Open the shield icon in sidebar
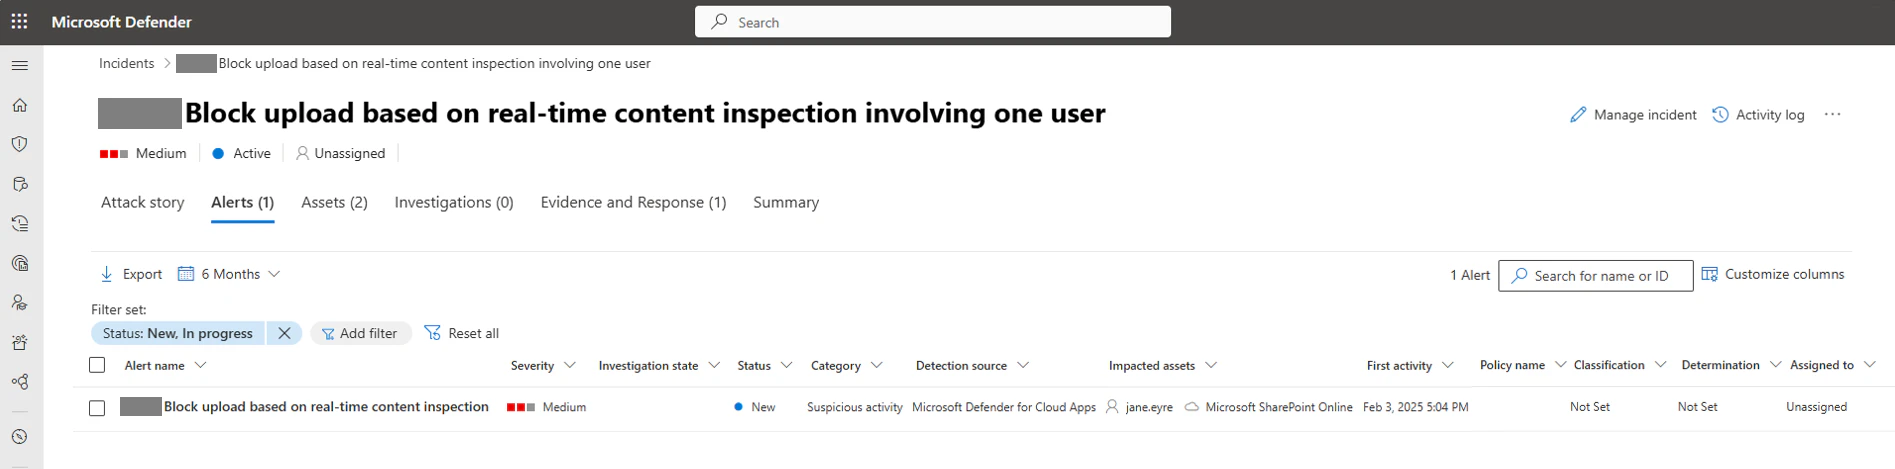 click(20, 144)
